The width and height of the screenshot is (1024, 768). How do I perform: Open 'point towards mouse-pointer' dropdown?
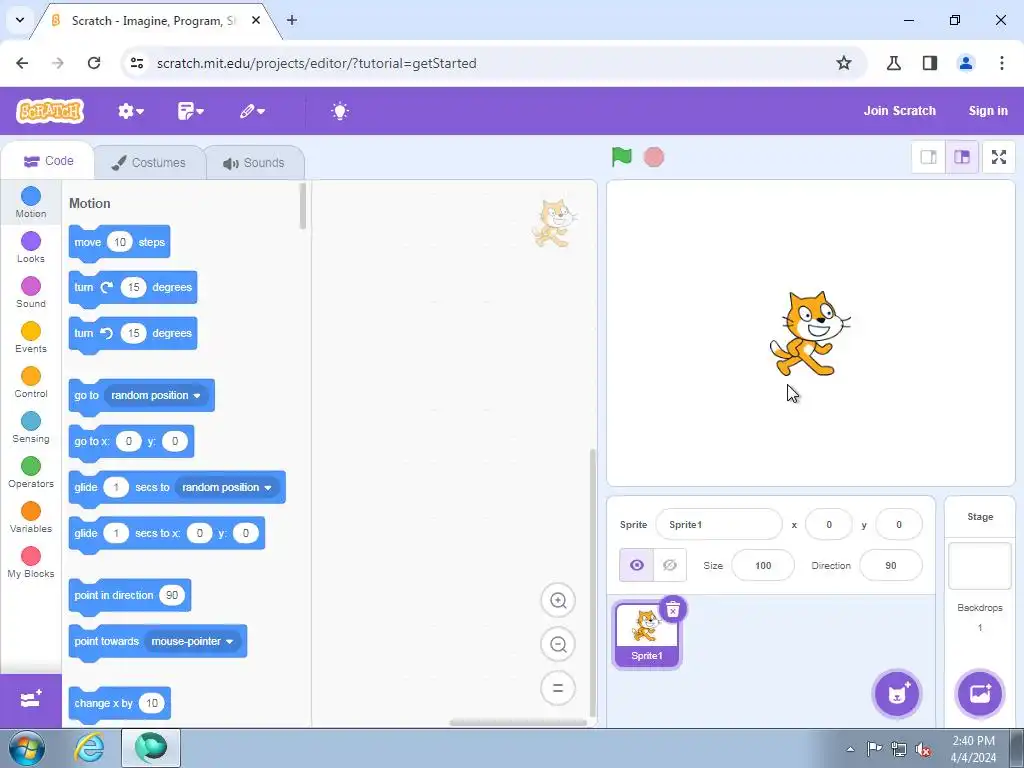click(192, 641)
